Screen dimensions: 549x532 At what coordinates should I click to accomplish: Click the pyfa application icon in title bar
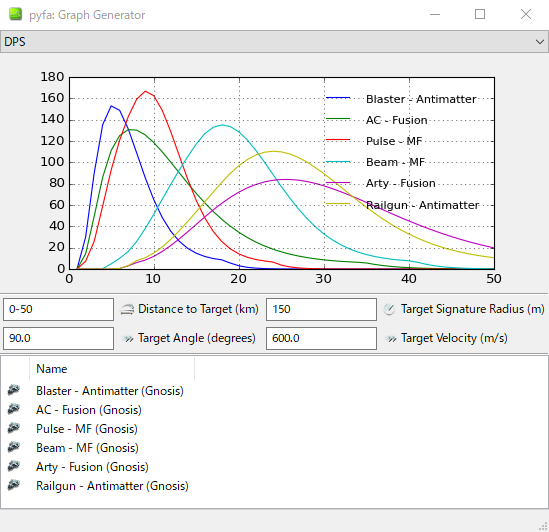click(15, 15)
